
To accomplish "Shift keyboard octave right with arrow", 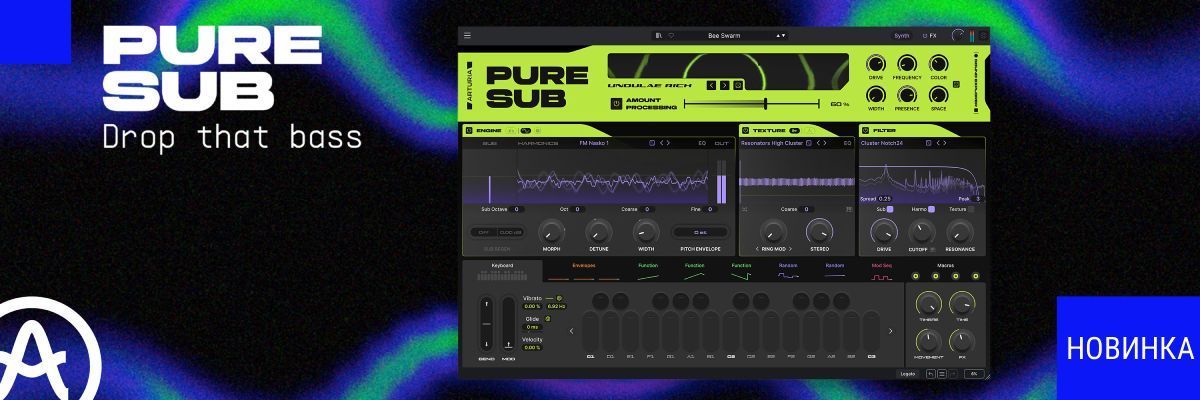I will click(x=891, y=330).
